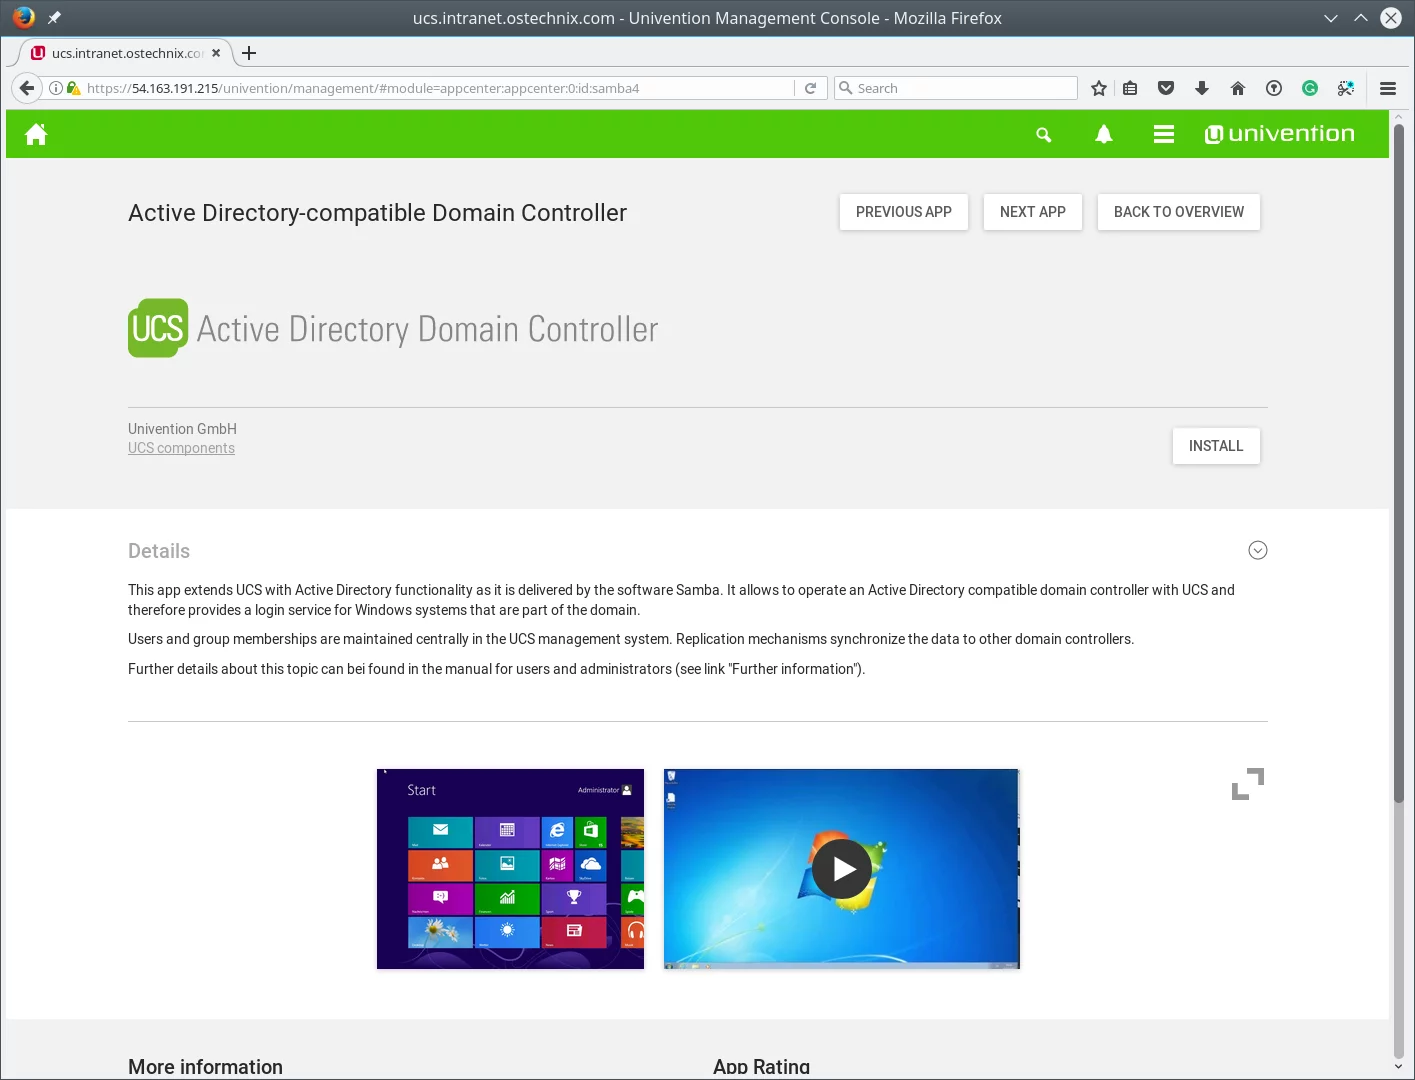Click the UCS app logo icon
Viewport: 1415px width, 1080px height.
pos(158,328)
